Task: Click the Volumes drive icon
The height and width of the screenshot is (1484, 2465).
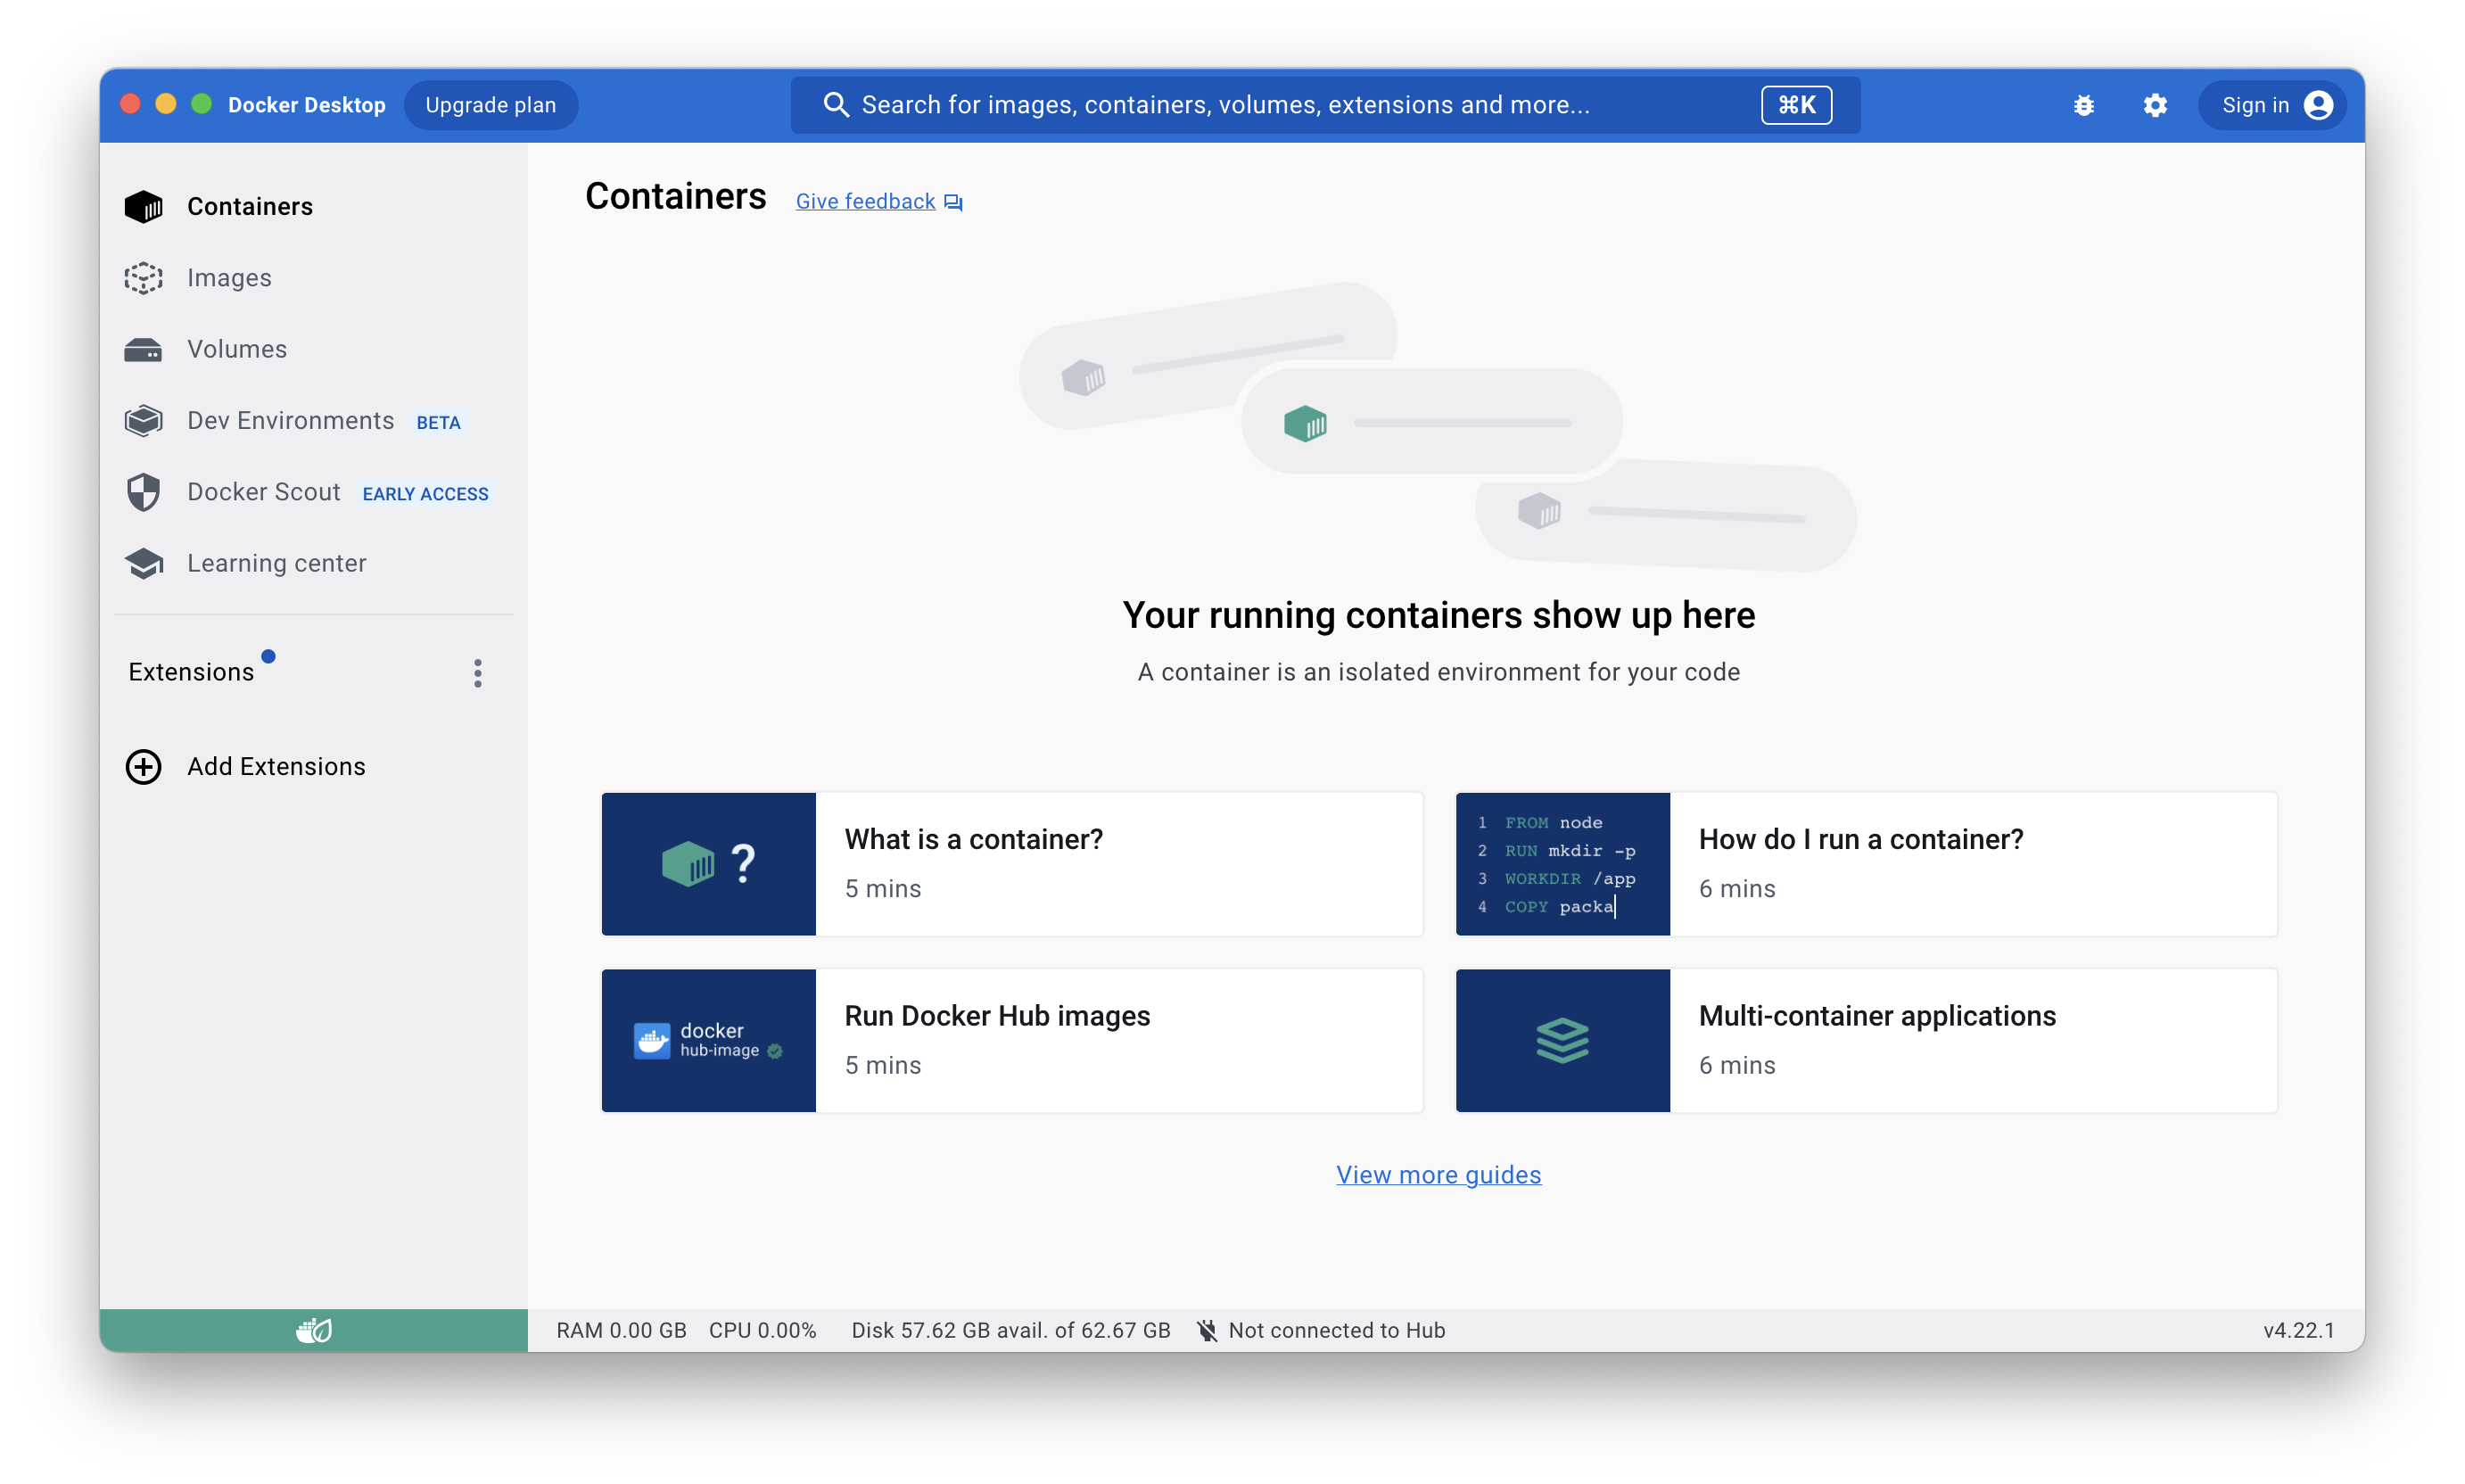Action: (143, 349)
